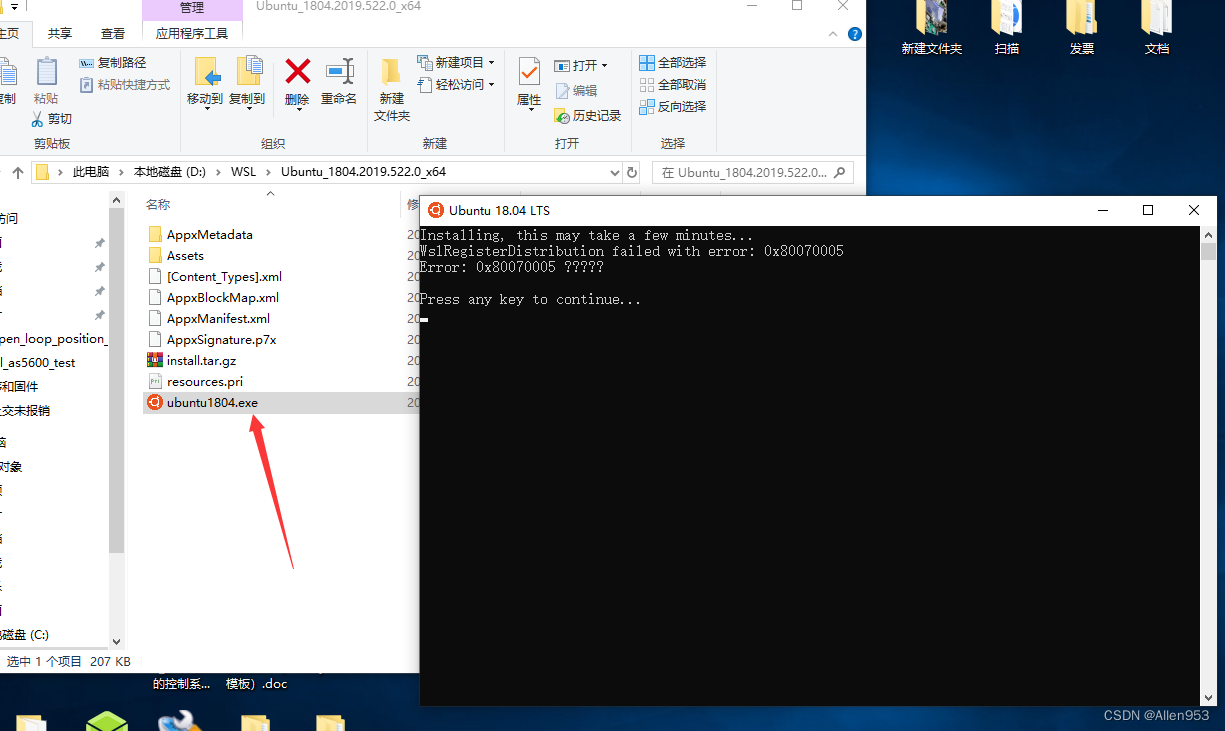Image resolution: width=1225 pixels, height=731 pixels.
Task: Switch to the View (查看) ribbon tab
Action: [x=113, y=32]
